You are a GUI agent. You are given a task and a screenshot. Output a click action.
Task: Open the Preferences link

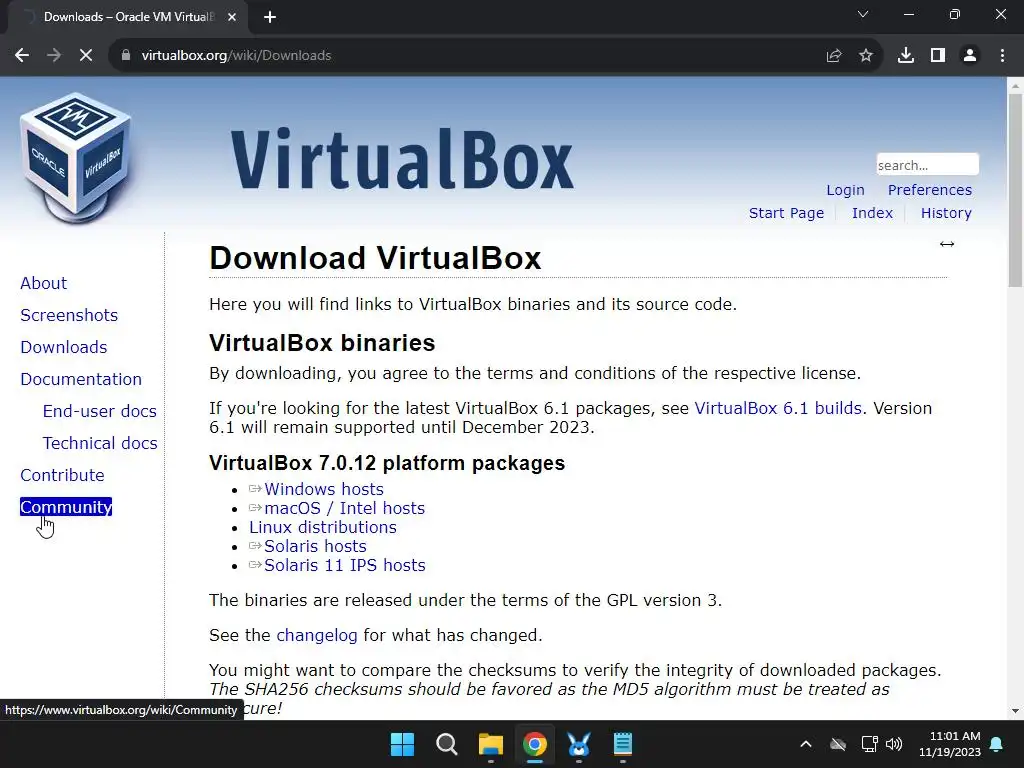930,190
